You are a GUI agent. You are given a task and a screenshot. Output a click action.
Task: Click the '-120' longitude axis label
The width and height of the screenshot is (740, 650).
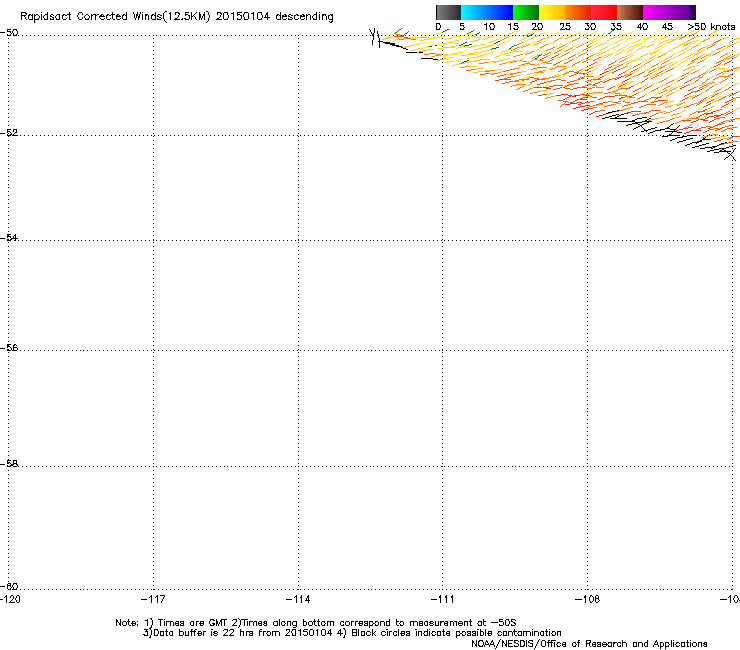pyautogui.click(x=10, y=599)
